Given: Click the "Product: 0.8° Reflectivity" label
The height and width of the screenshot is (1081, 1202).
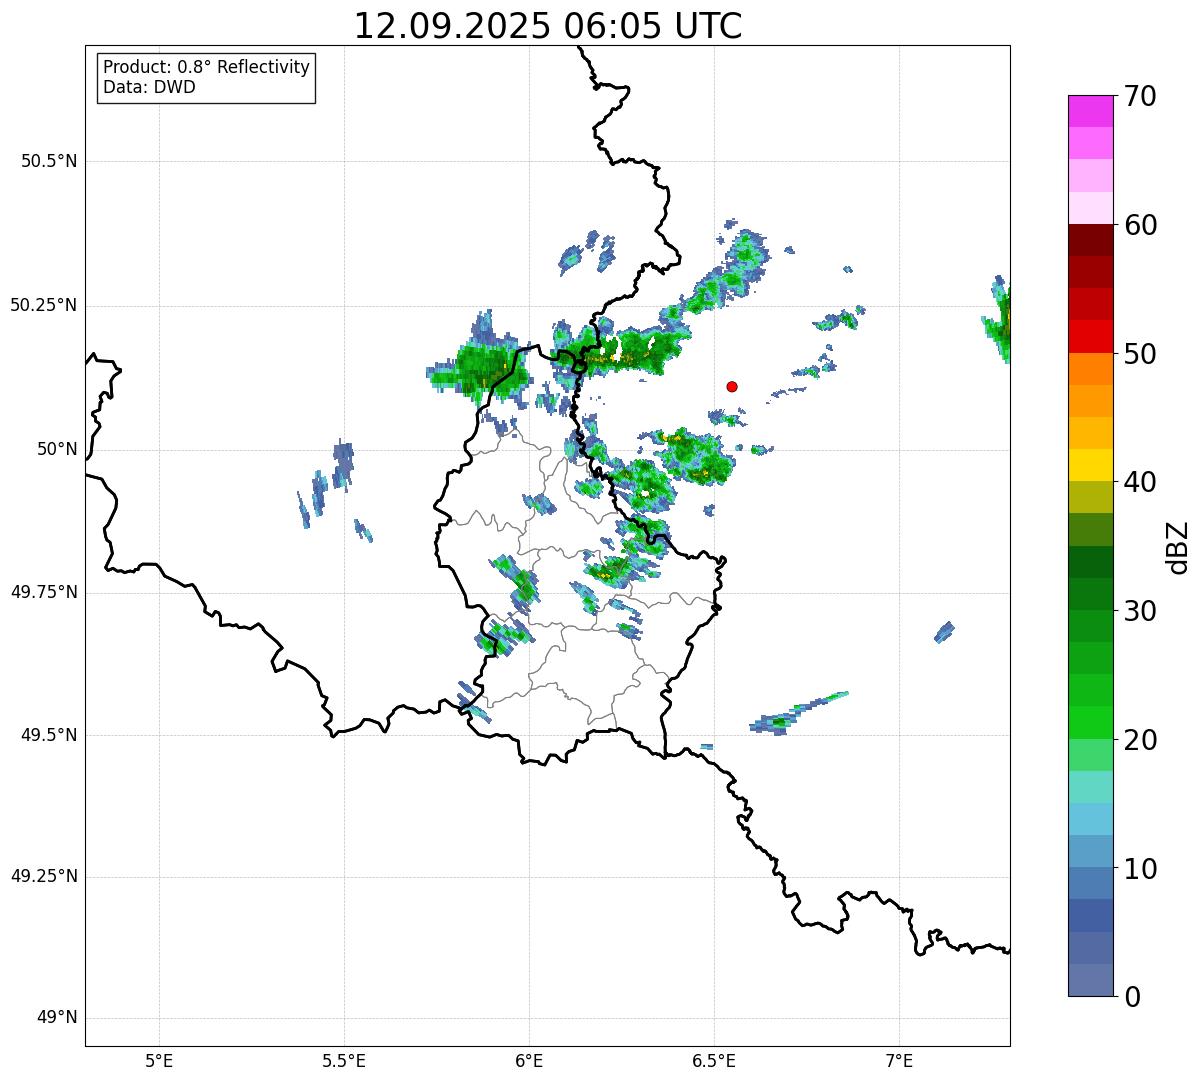Looking at the screenshot, I should tap(207, 67).
